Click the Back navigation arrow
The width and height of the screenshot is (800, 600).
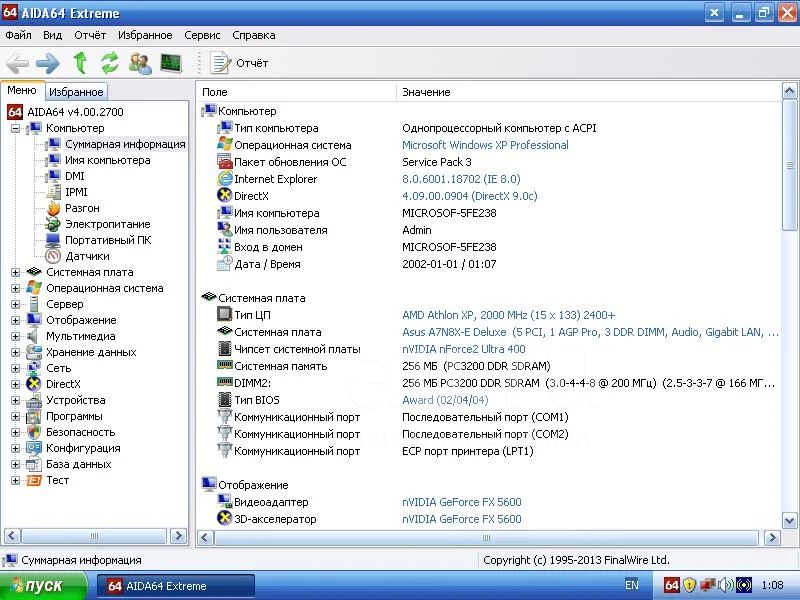[17, 63]
